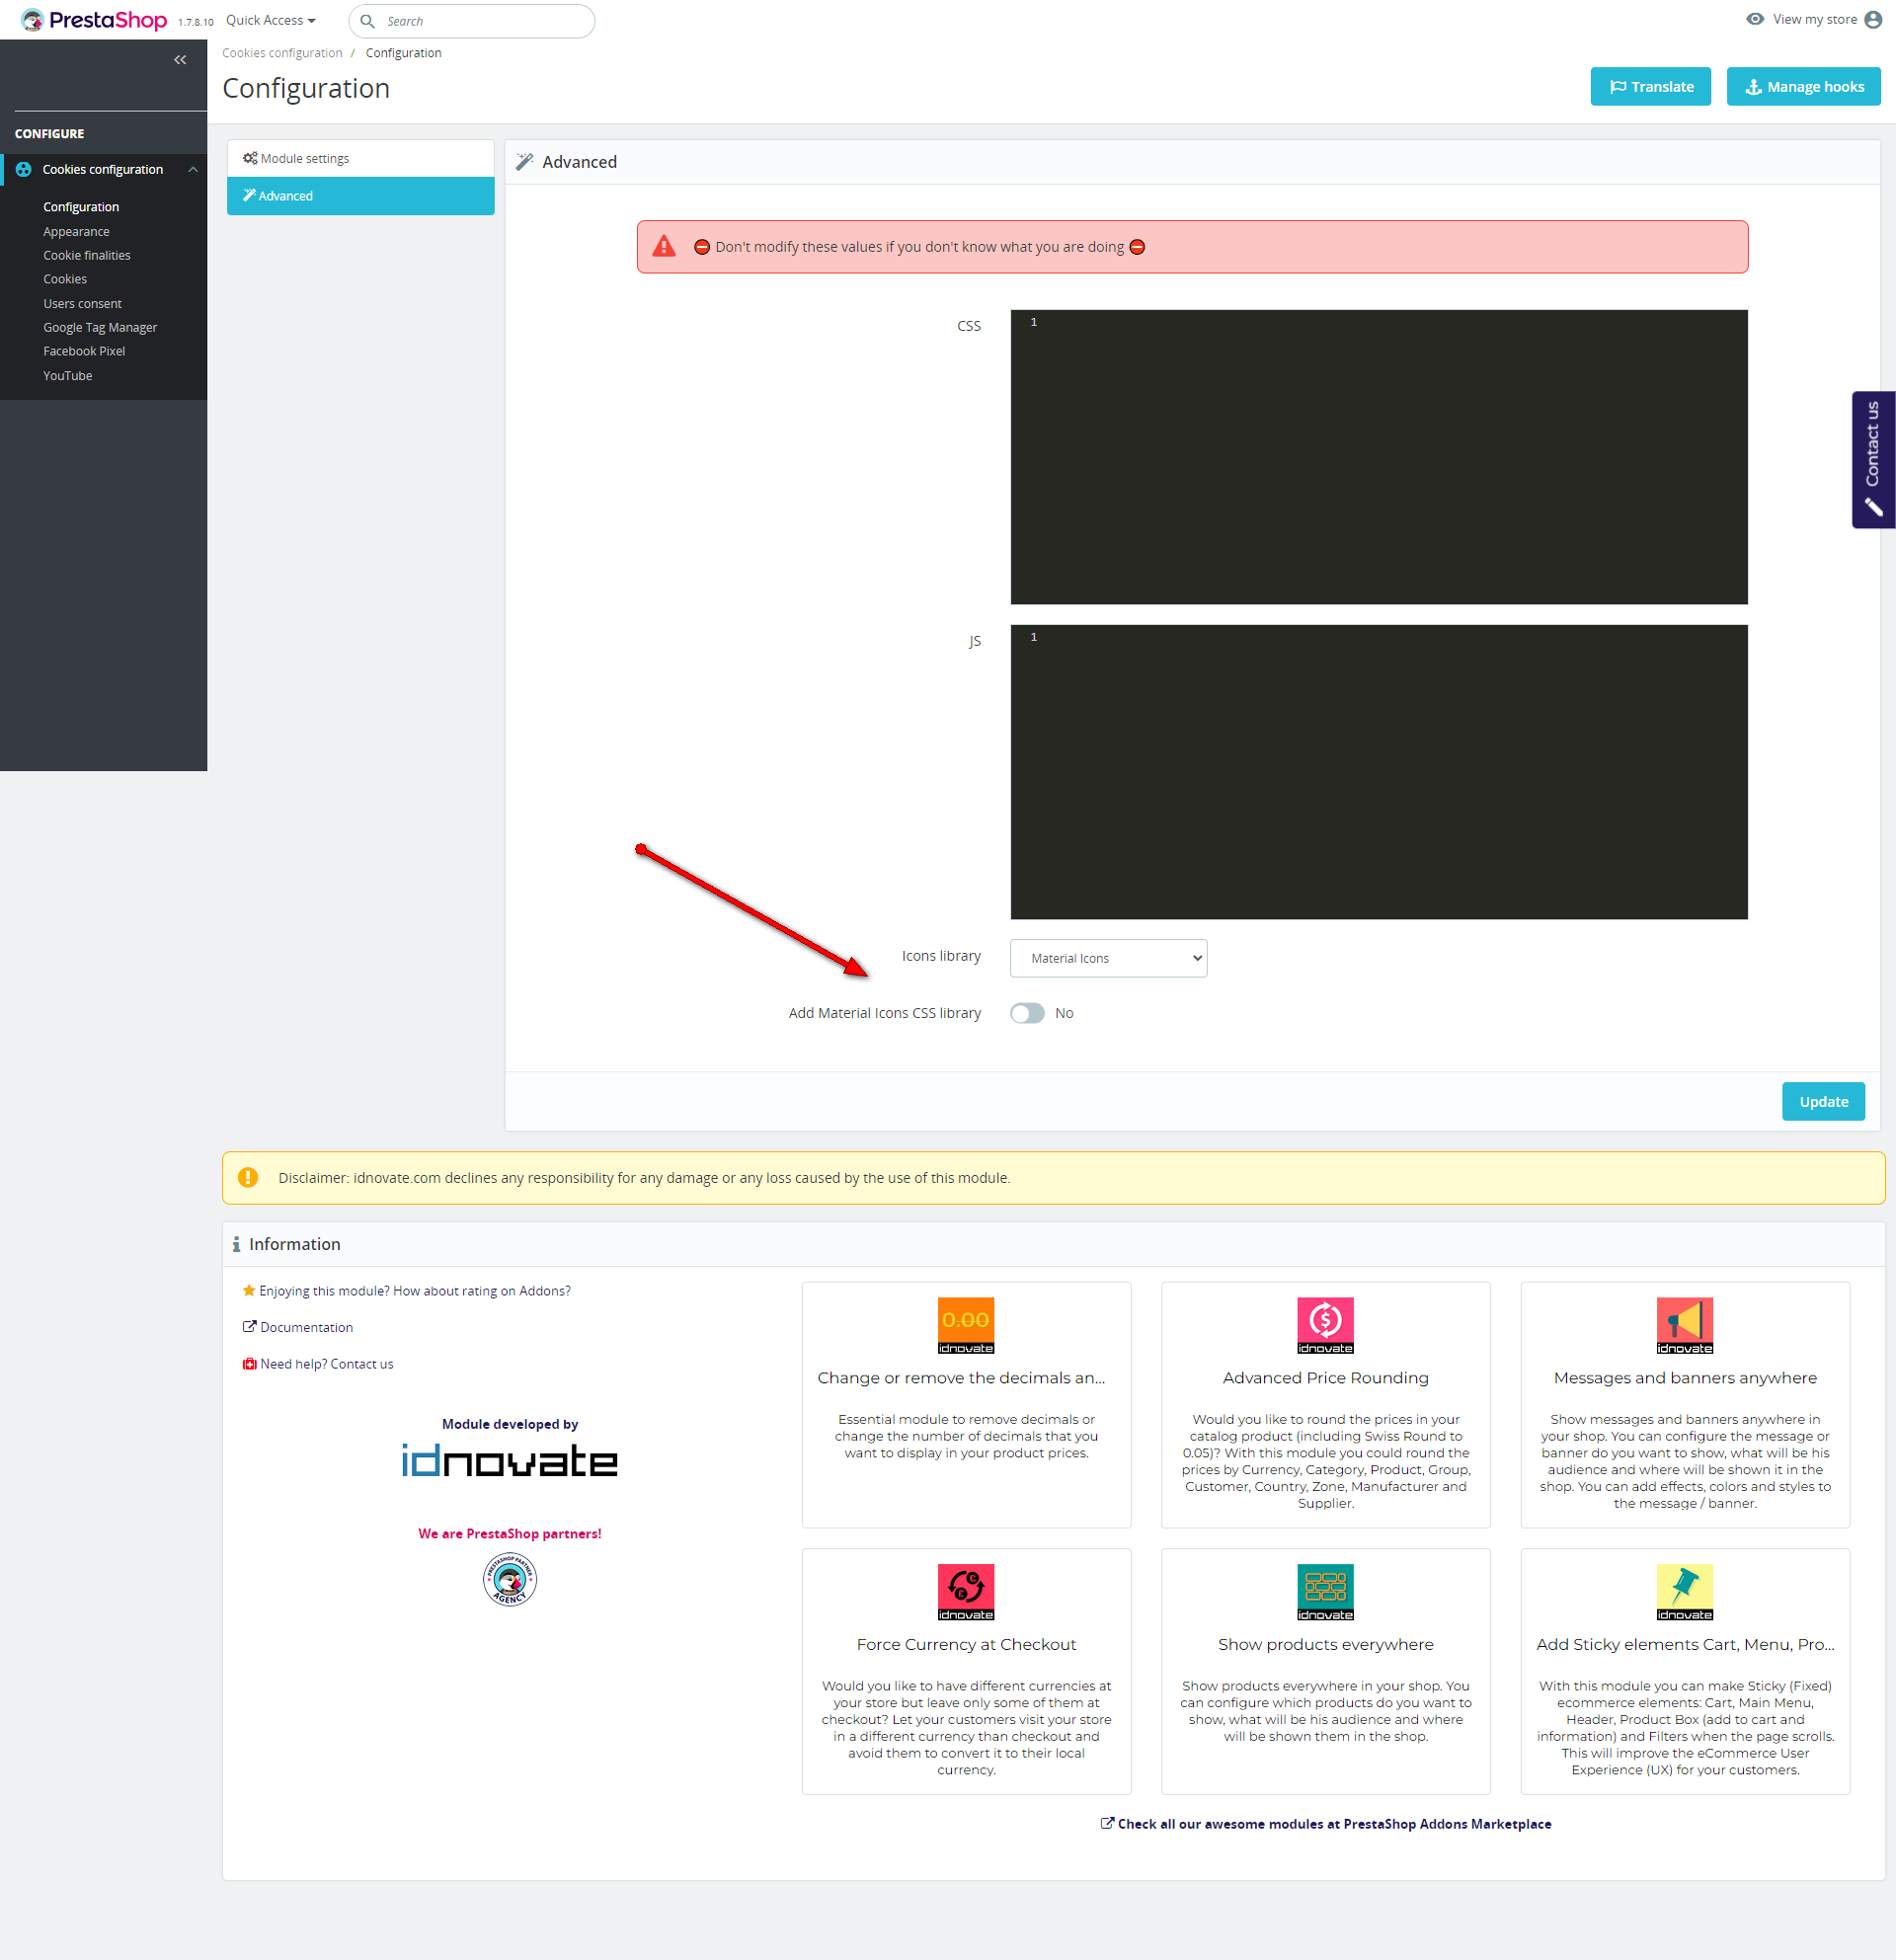Open the Icons library dropdown

(x=1108, y=958)
